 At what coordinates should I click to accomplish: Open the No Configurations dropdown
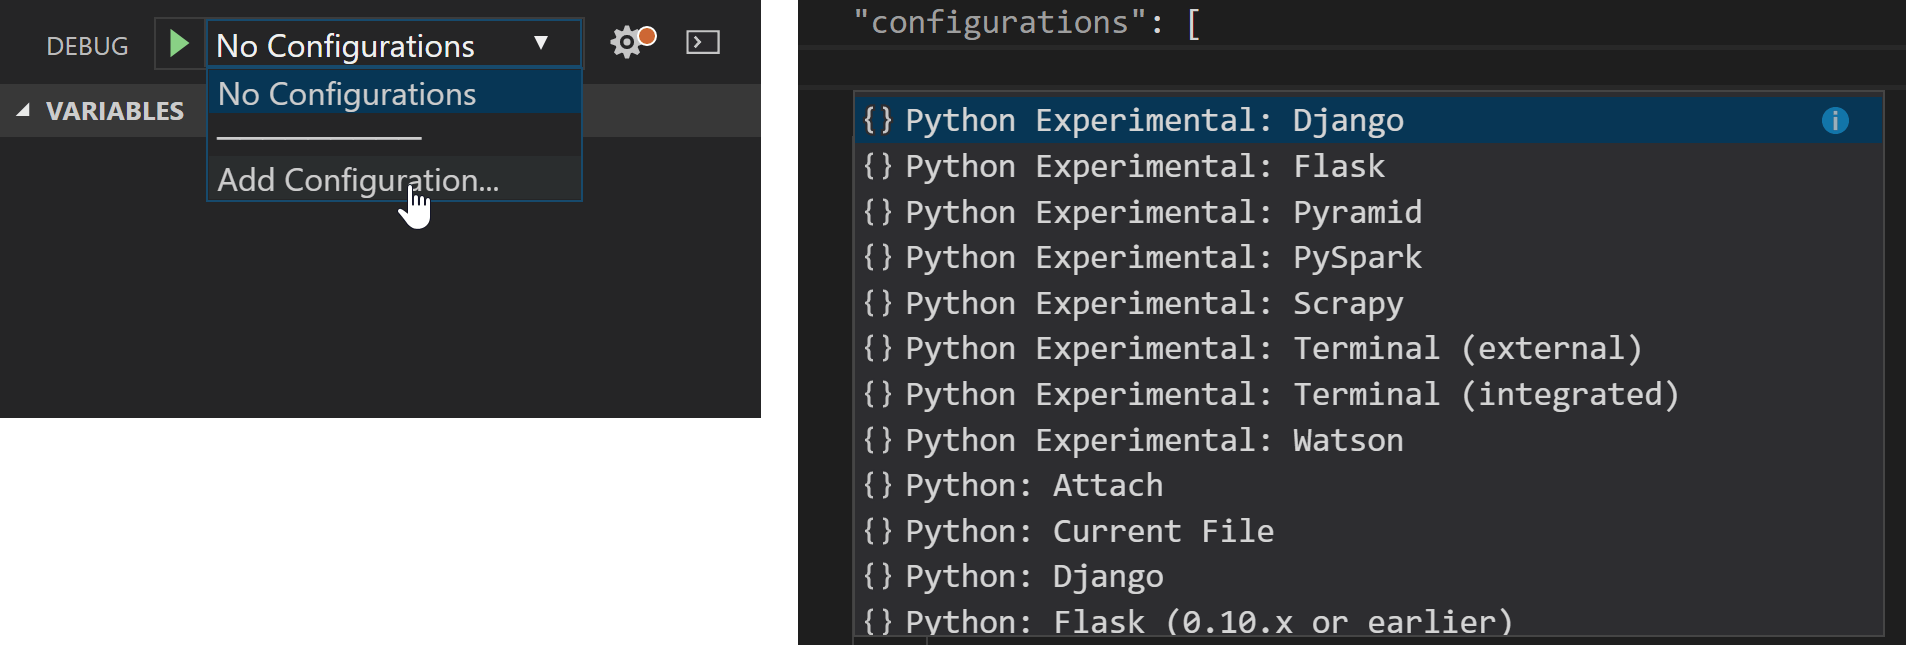pos(393,45)
